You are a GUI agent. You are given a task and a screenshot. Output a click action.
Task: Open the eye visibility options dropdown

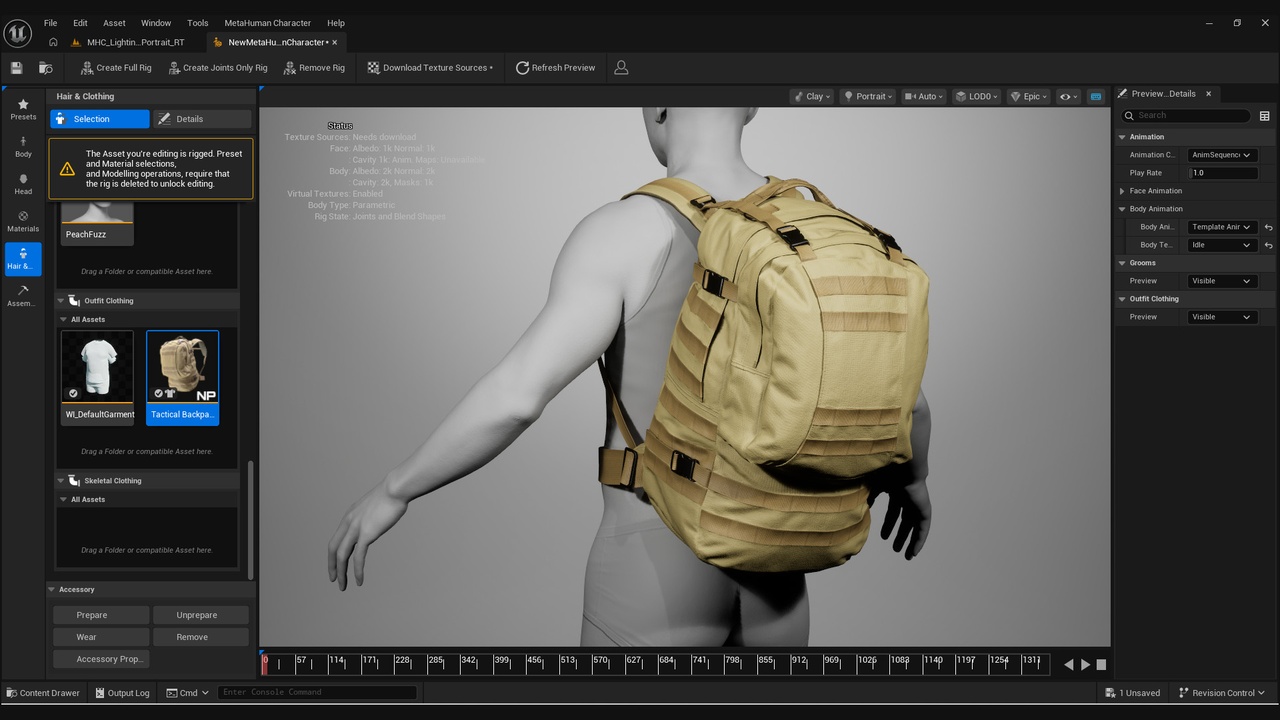coord(1069,97)
